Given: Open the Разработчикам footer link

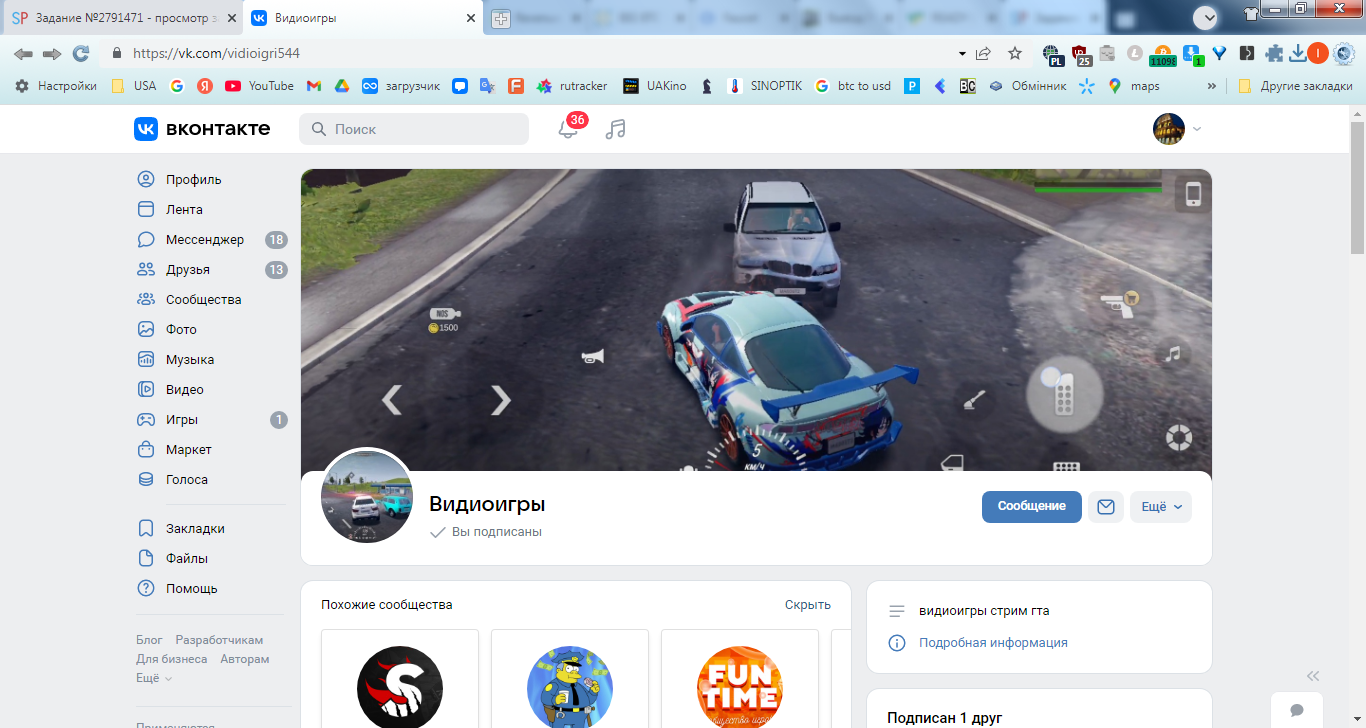Looking at the screenshot, I should (219, 640).
